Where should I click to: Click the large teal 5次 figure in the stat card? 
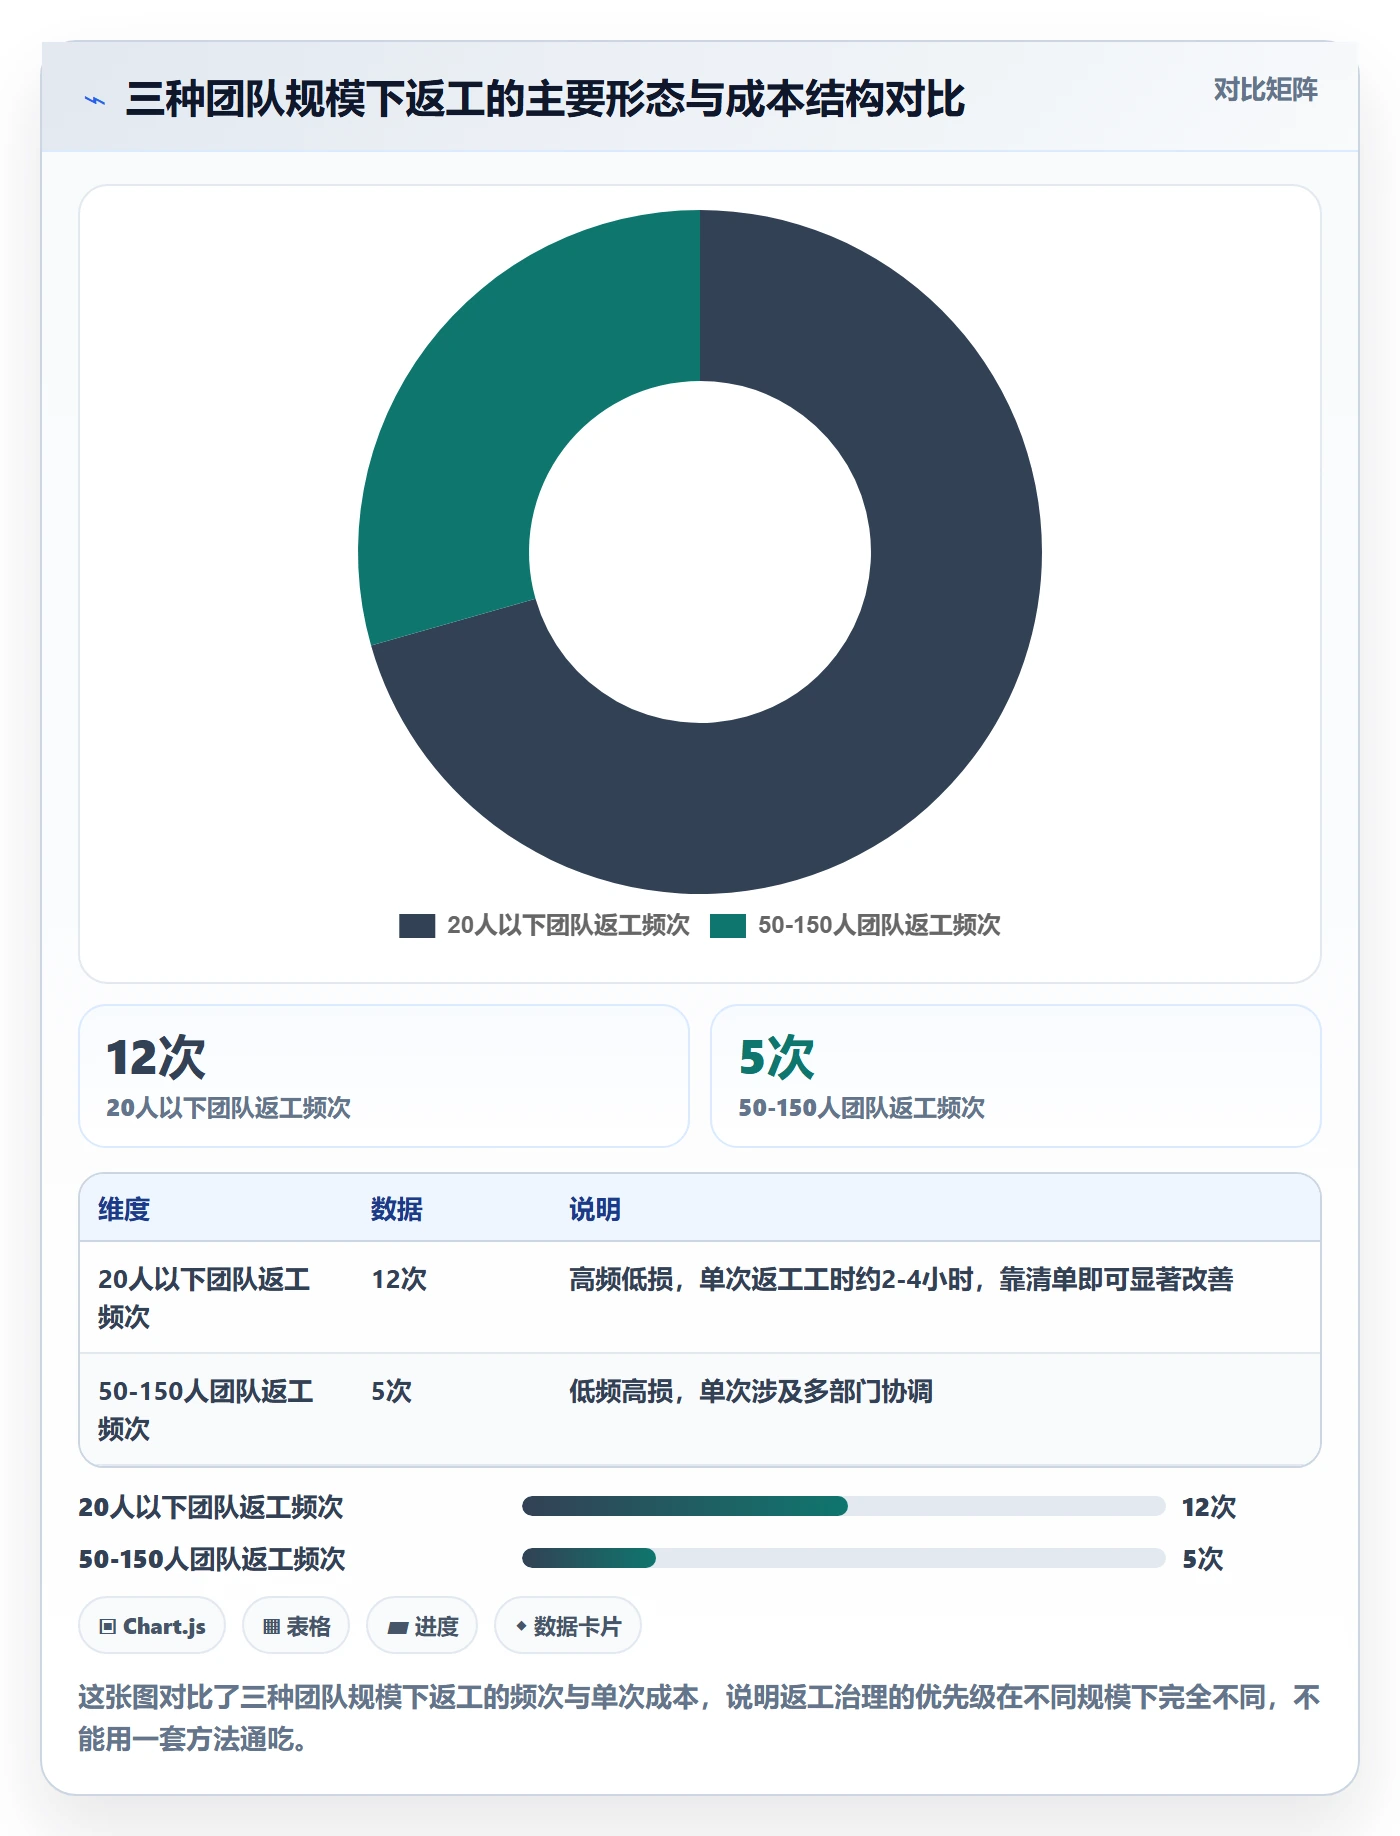tap(777, 1058)
